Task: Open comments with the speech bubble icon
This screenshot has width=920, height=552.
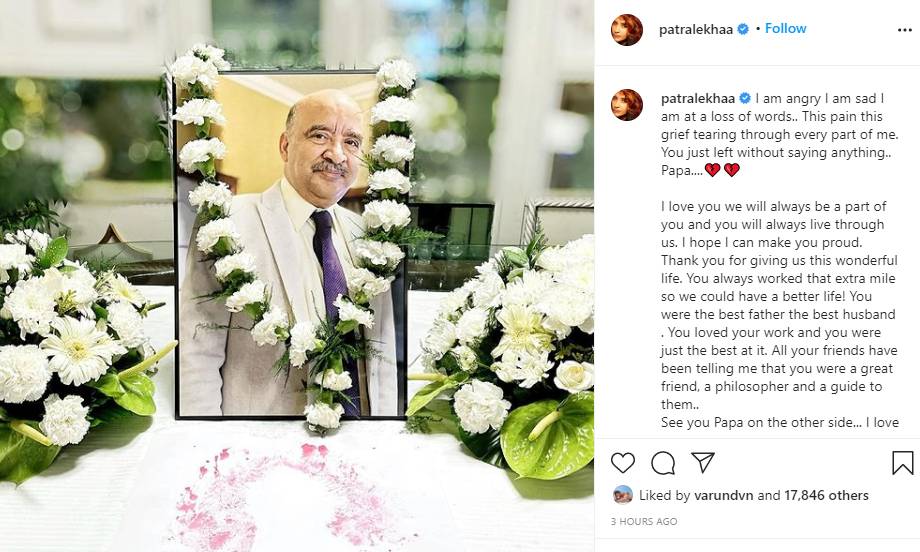Action: coord(663,463)
